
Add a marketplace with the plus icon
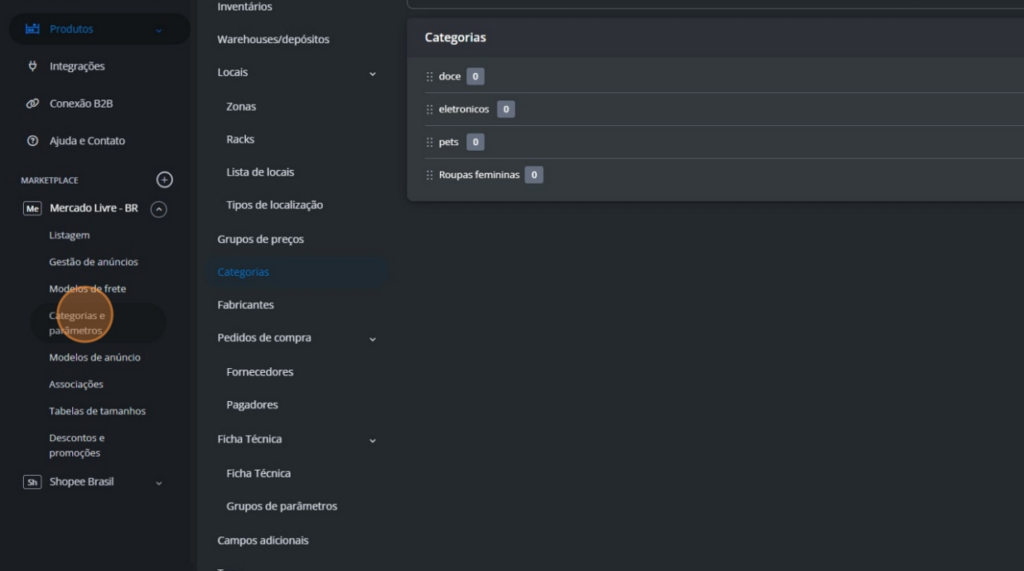tap(165, 180)
